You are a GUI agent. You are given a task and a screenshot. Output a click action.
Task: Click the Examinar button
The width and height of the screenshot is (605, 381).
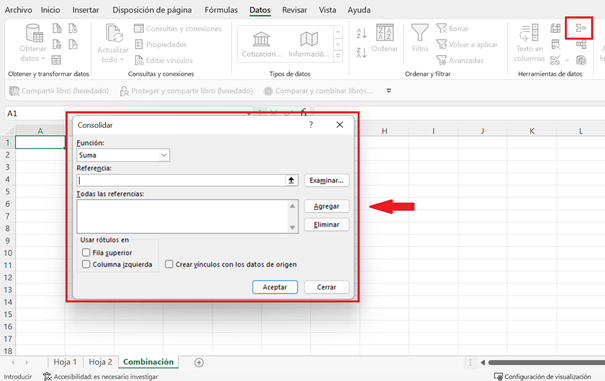point(326,180)
